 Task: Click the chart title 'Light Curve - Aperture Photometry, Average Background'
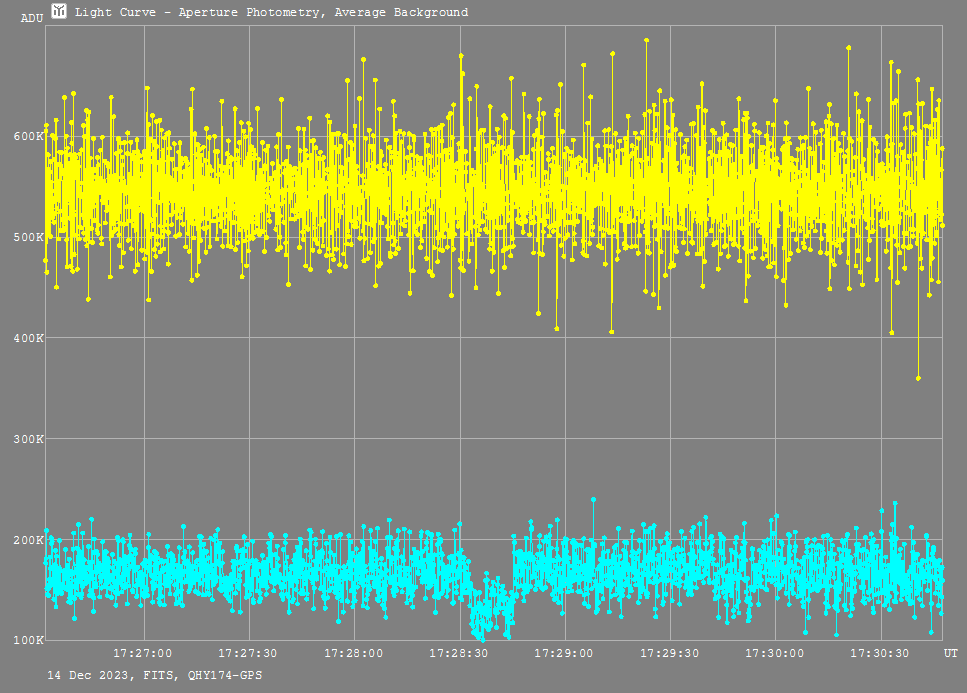(x=271, y=12)
